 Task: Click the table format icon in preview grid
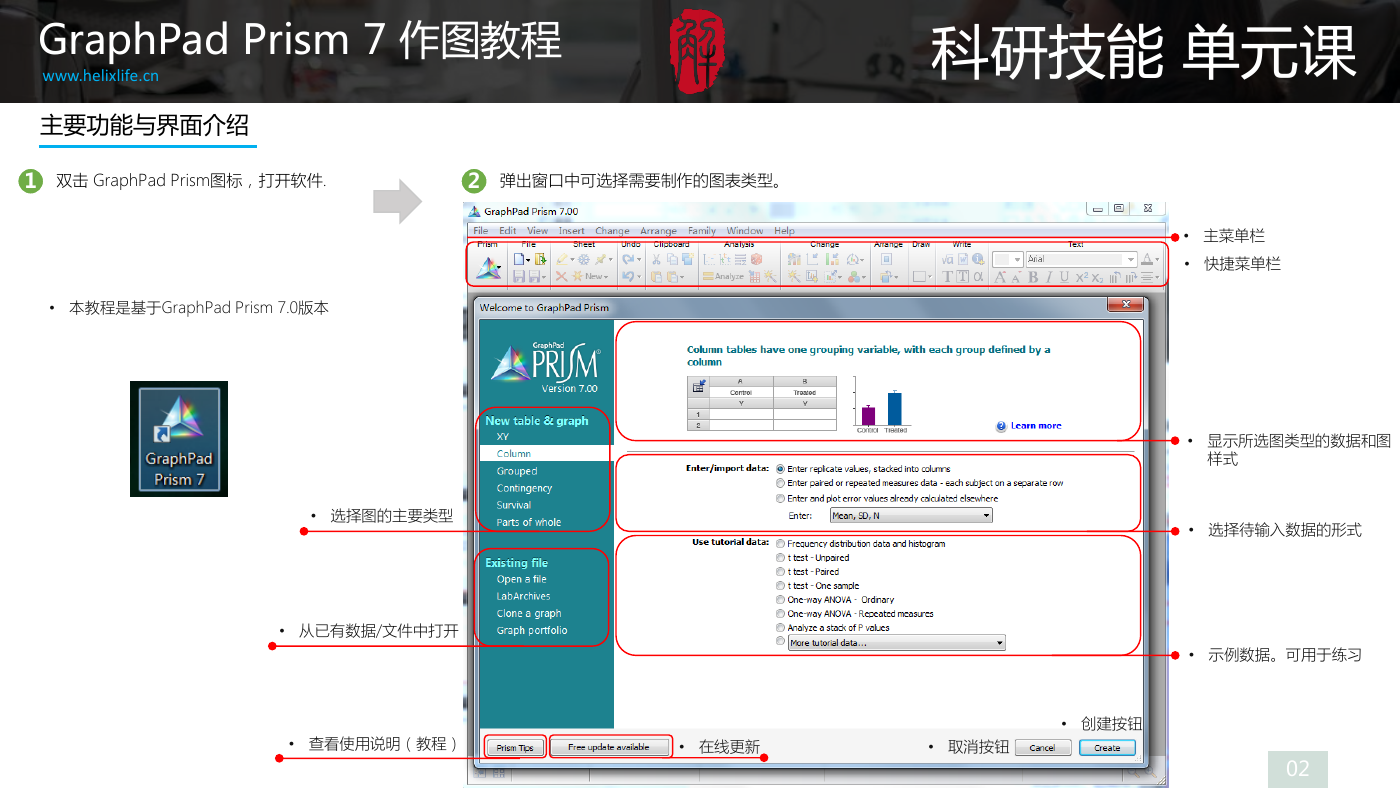tap(699, 385)
